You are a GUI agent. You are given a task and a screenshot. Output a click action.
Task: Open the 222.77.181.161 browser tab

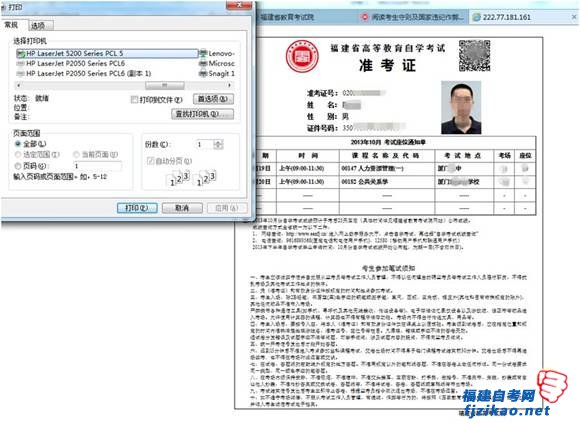tap(506, 17)
